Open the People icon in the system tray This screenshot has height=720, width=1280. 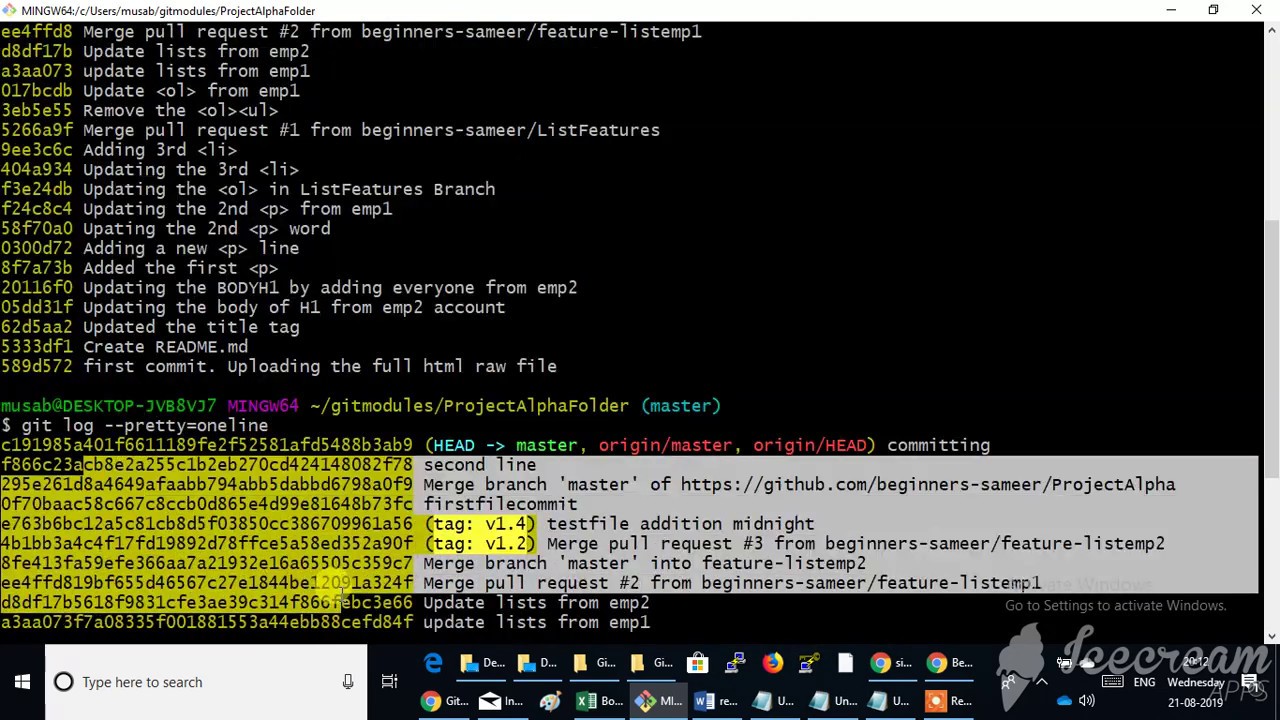point(1008,682)
